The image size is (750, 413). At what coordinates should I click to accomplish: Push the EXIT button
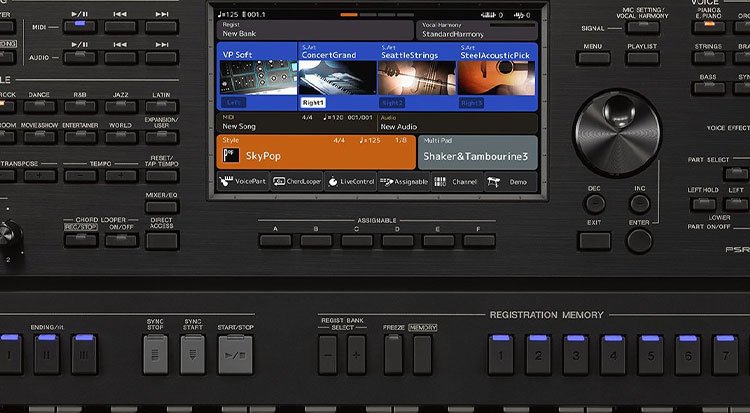595,241
